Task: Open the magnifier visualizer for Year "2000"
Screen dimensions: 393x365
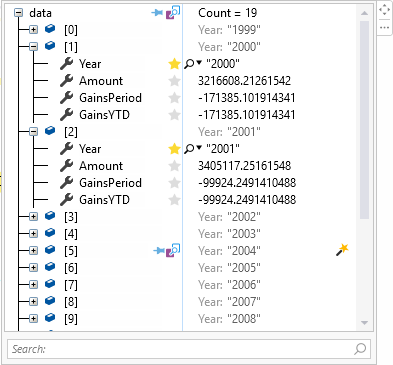Action: point(189,64)
